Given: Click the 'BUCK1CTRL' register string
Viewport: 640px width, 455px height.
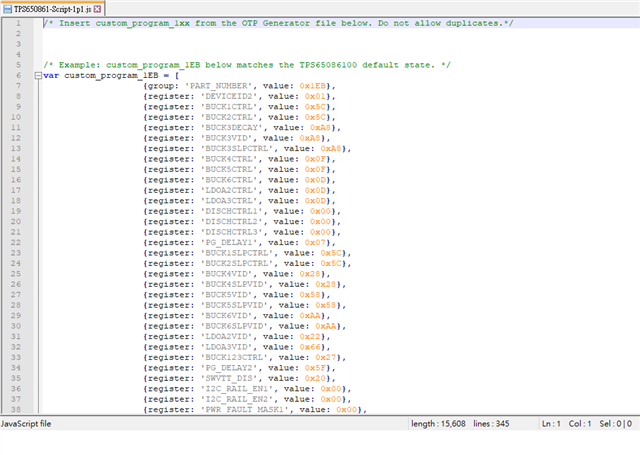Looking at the screenshot, I should (x=229, y=107).
